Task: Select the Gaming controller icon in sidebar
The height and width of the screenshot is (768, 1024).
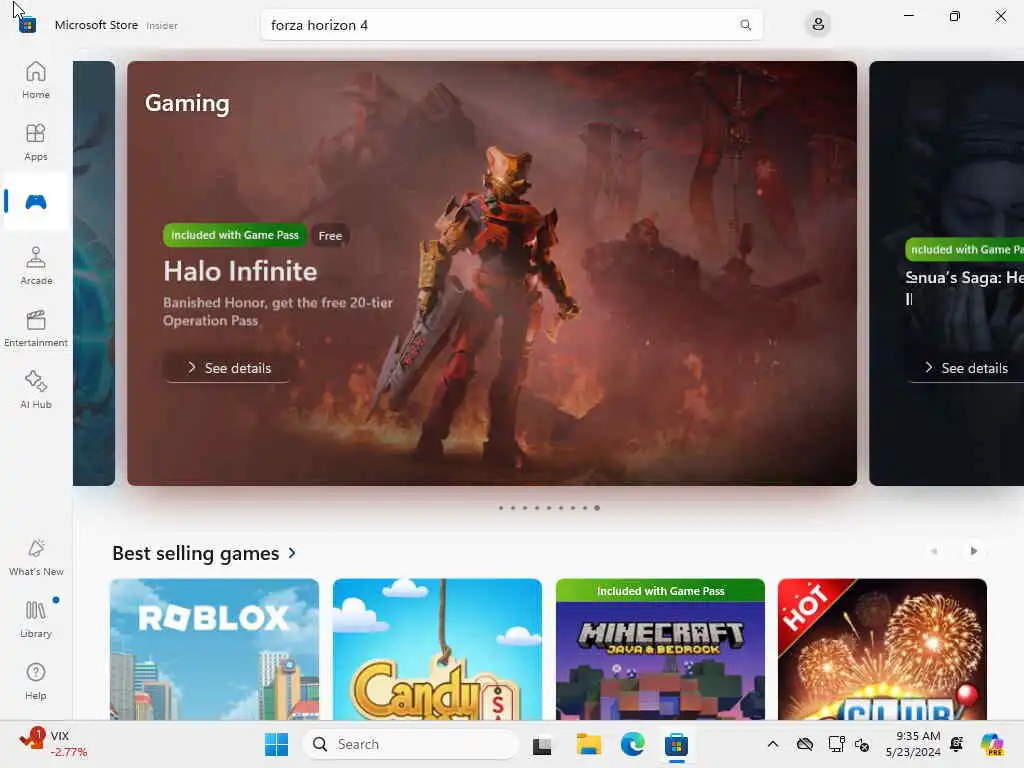Action: [36, 202]
